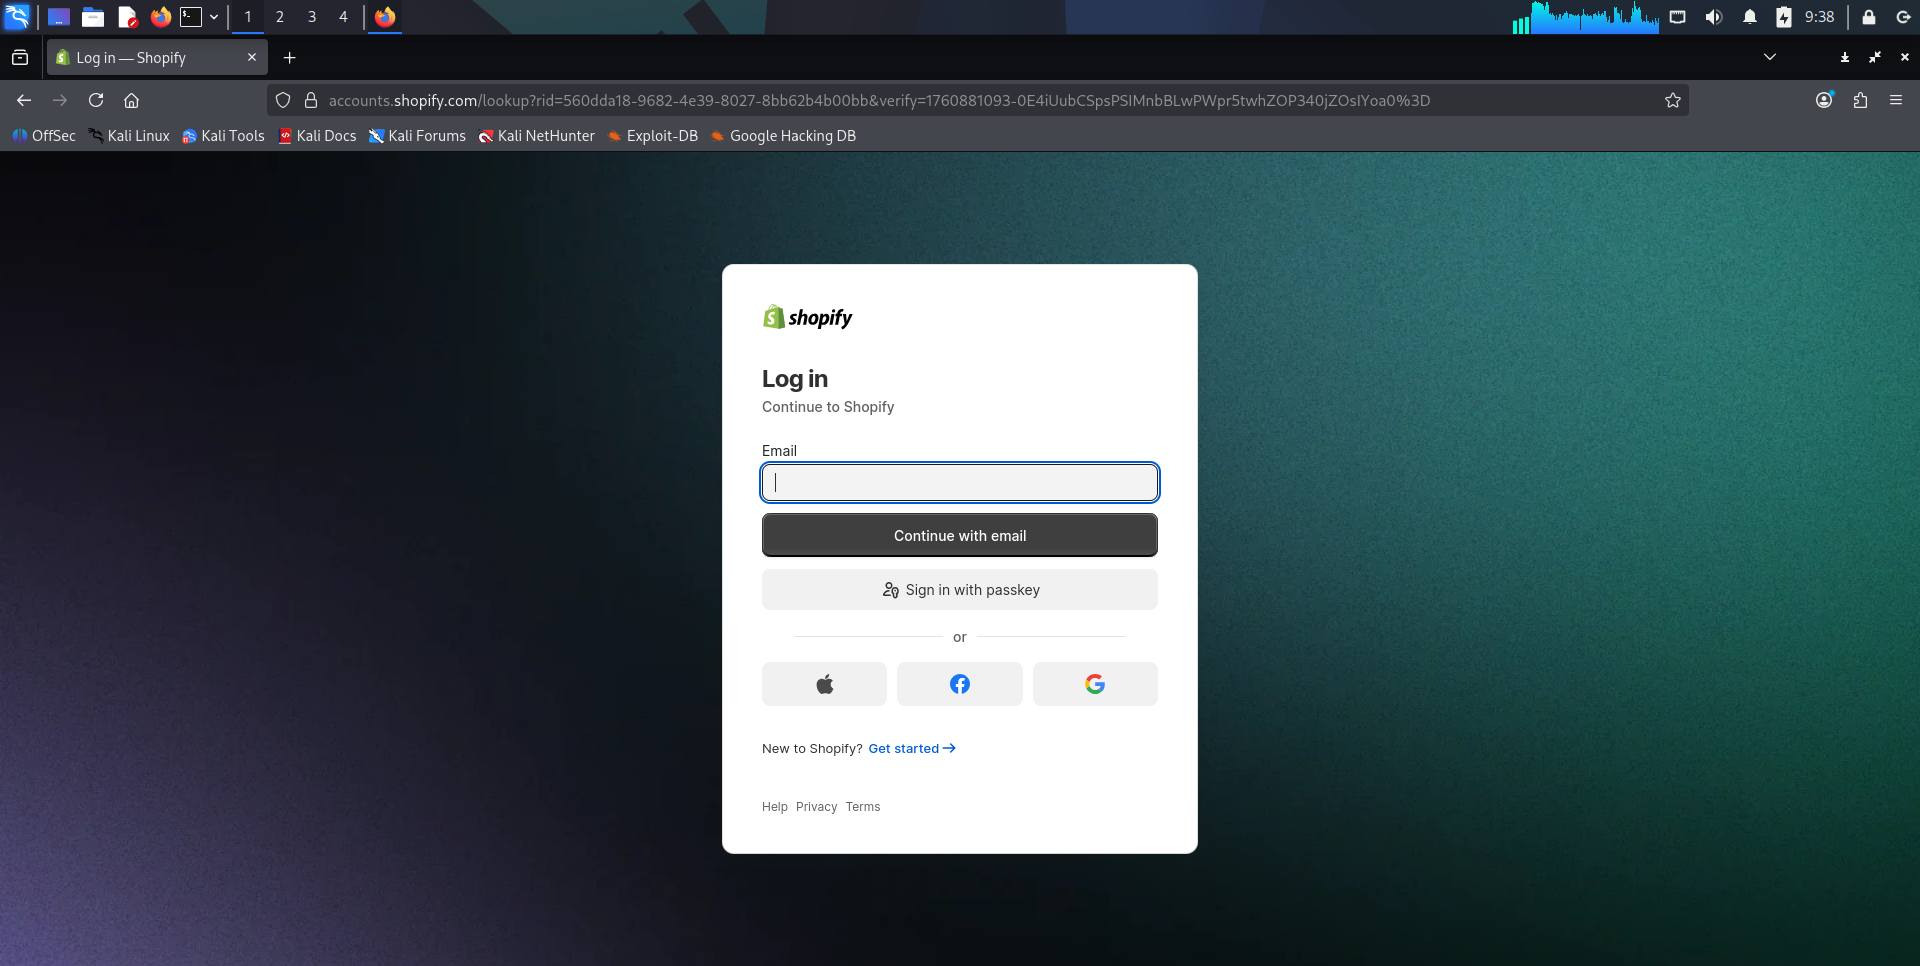
Task: Click the desktop icon in the top panel
Action: pyautogui.click(x=59, y=17)
